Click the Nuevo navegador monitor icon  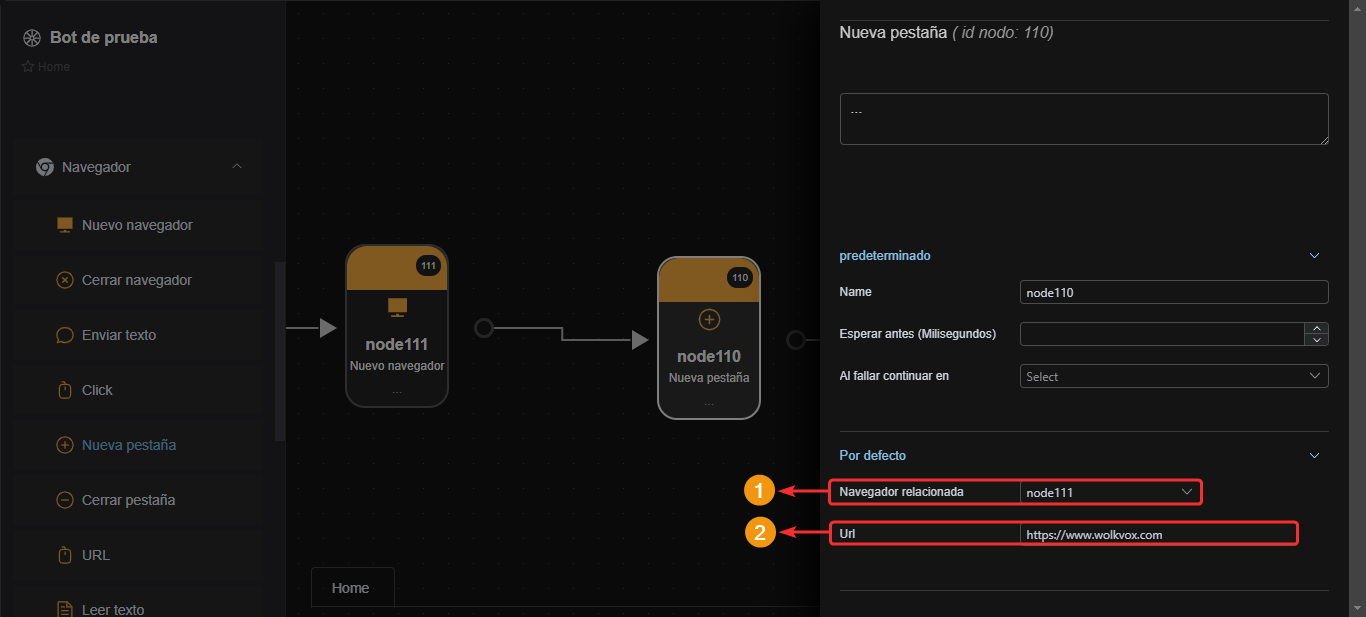tap(65, 225)
